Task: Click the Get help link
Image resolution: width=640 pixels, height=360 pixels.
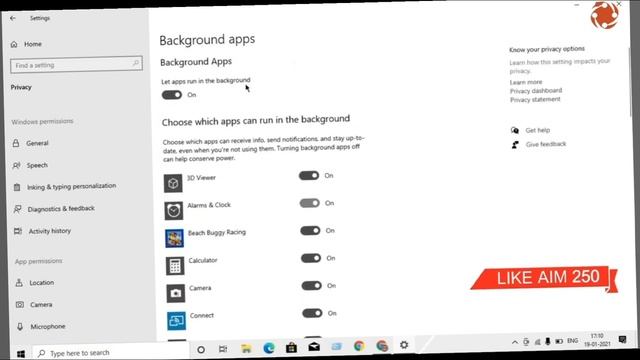Action: pos(537,130)
